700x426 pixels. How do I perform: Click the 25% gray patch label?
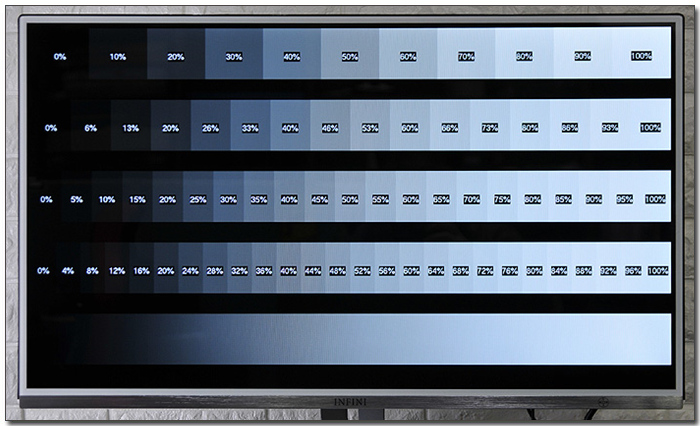pos(198,200)
